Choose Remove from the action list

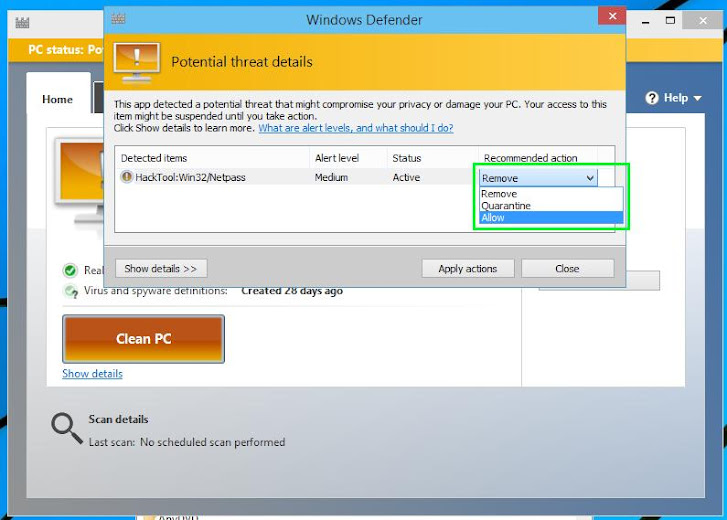tap(551, 194)
